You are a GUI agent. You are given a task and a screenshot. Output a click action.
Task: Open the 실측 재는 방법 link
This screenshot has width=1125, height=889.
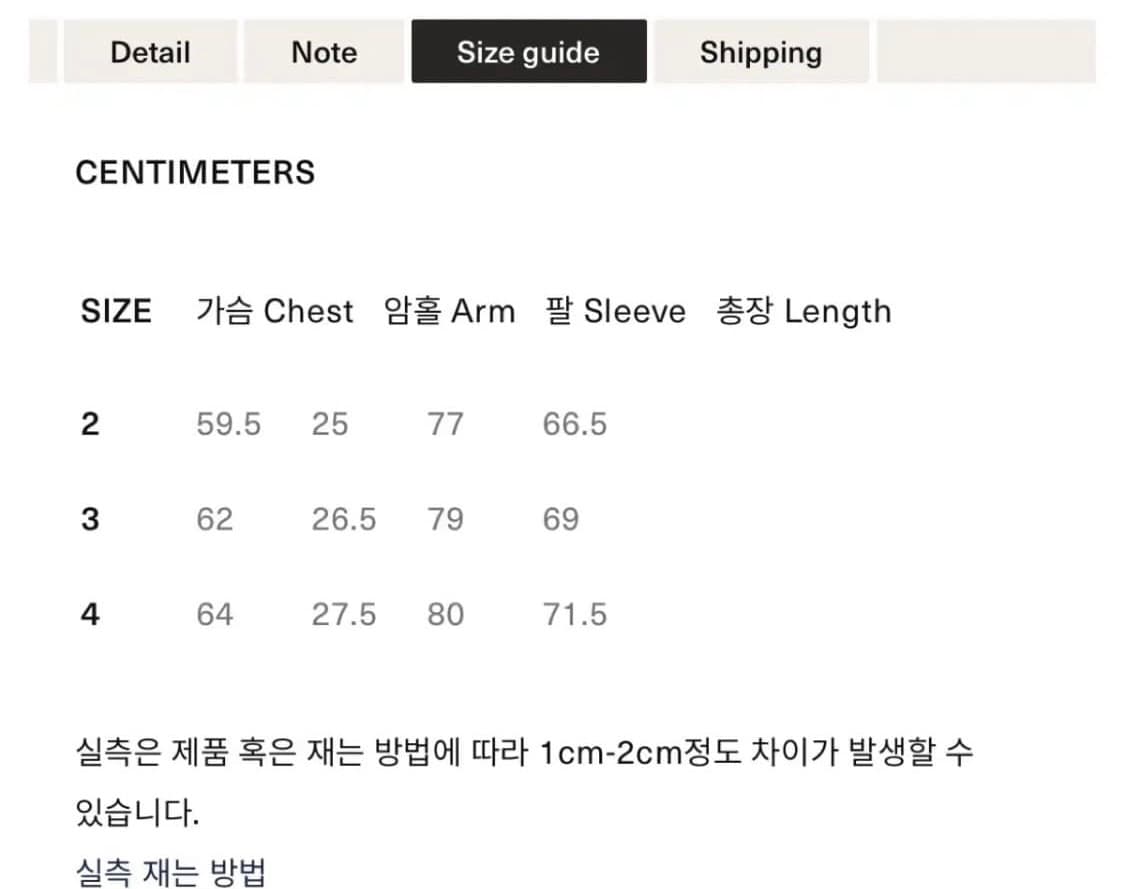[x=170, y=872]
